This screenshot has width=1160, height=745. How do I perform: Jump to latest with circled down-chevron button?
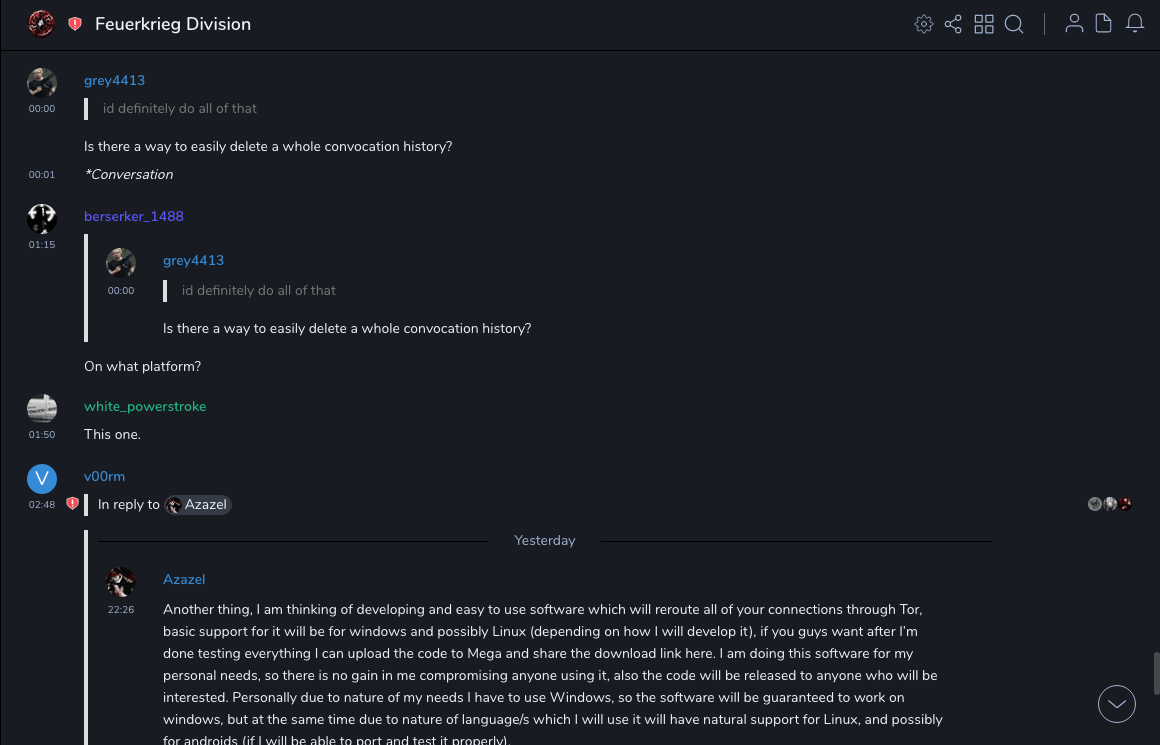point(1117,704)
